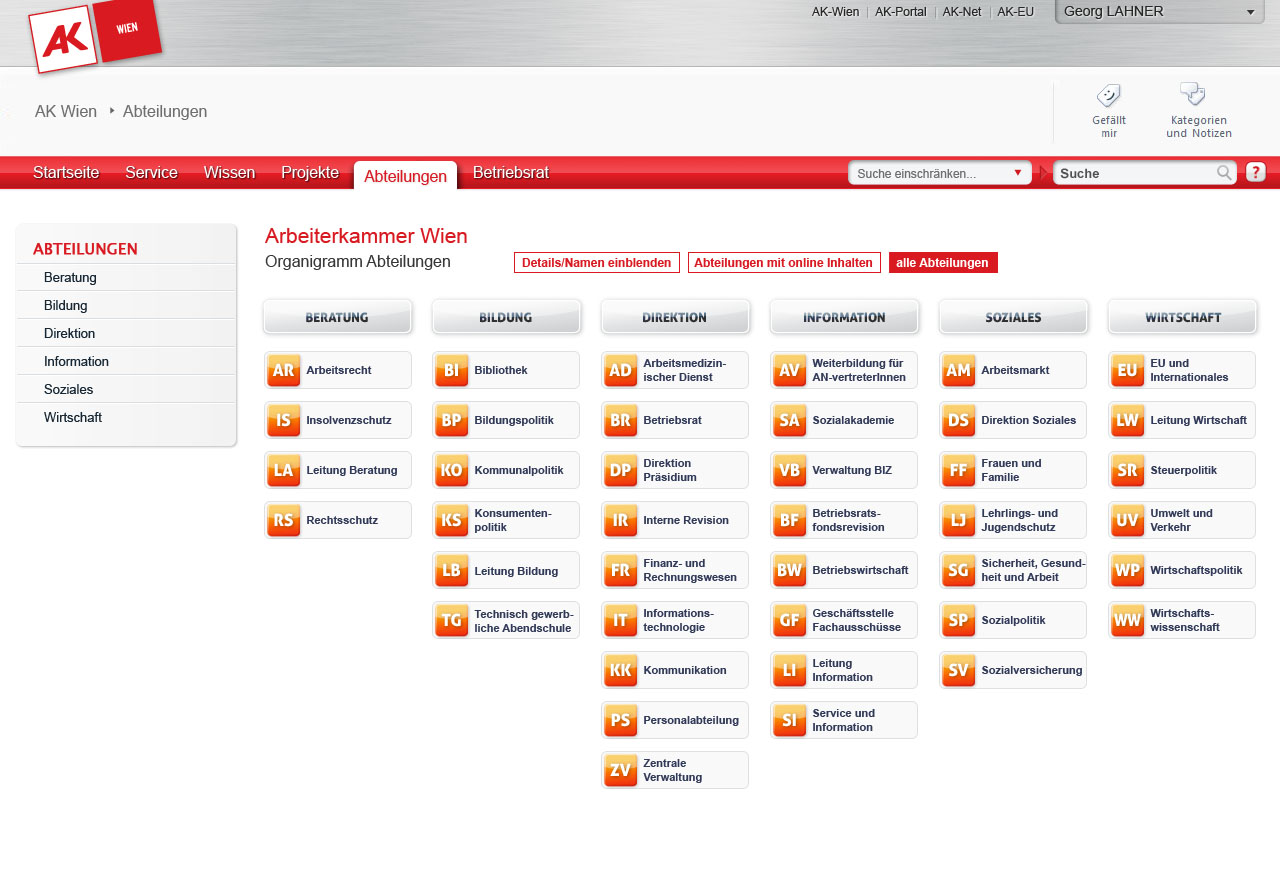Open the LA Leitung Beratung icon
Image resolution: width=1280 pixels, height=880 pixels.
284,470
